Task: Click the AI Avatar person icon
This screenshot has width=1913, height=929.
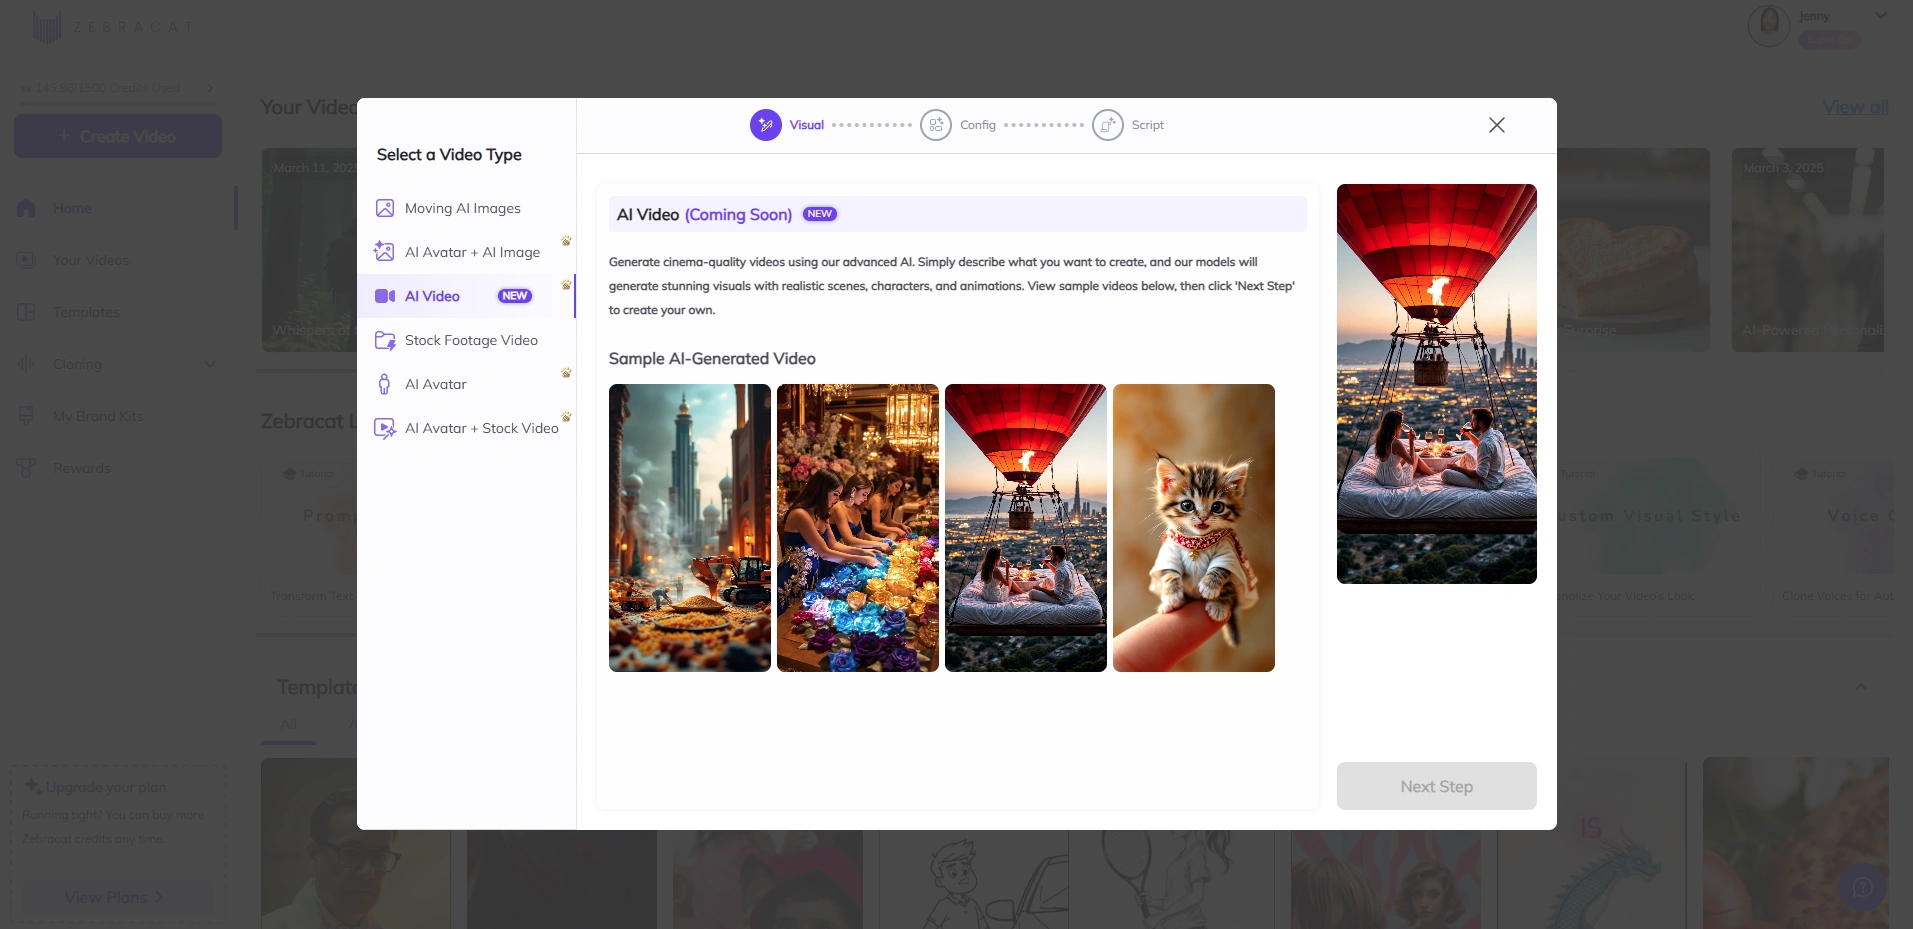Action: point(385,384)
